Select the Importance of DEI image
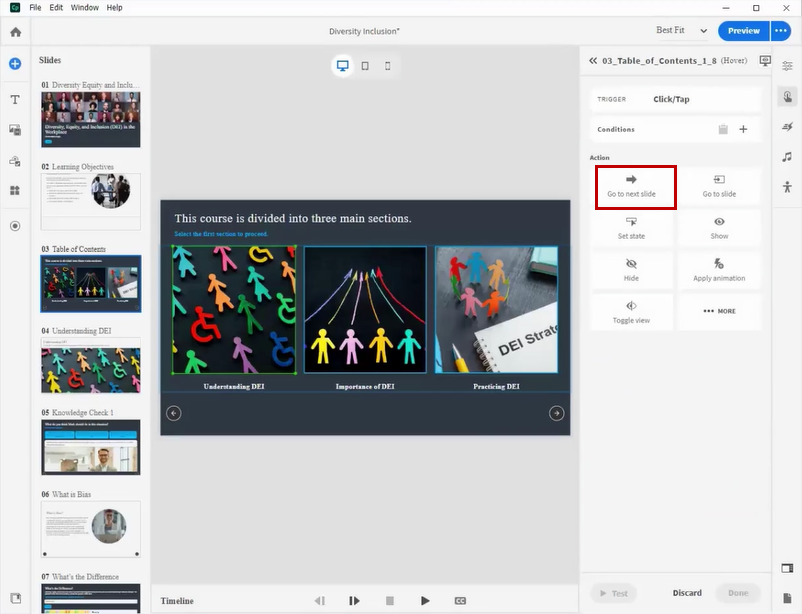This screenshot has width=802, height=614. pyautogui.click(x=365, y=310)
